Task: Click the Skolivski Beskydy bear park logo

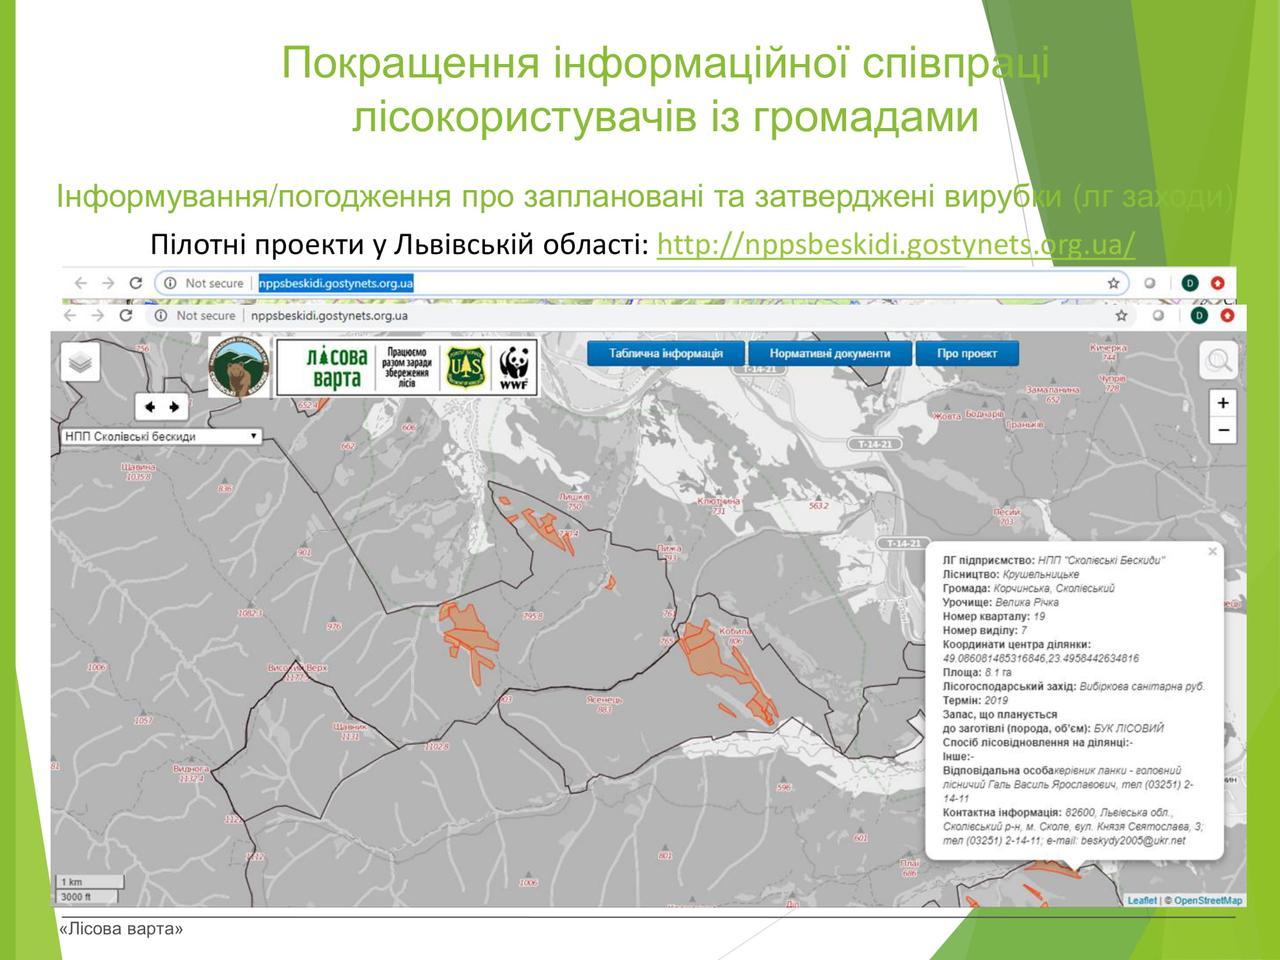Action: click(238, 366)
